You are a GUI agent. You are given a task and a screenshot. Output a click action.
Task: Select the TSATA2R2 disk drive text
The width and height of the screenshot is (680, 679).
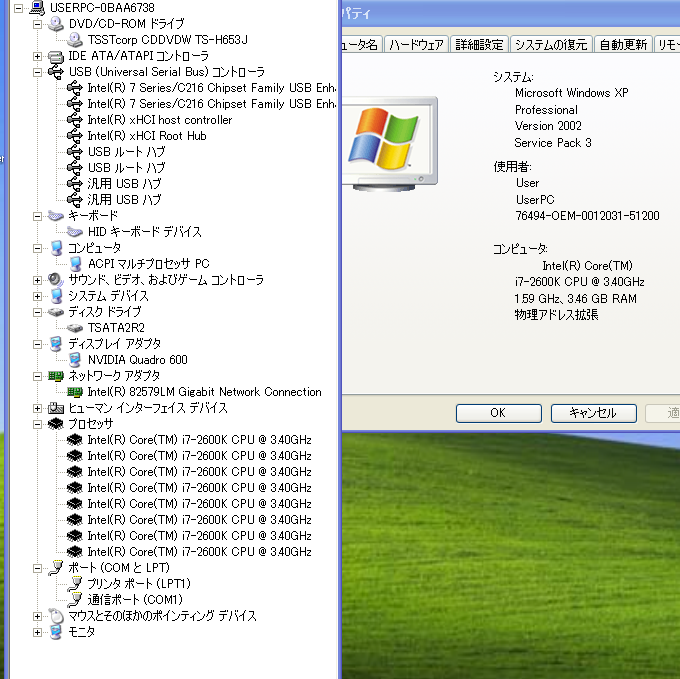[116, 328]
